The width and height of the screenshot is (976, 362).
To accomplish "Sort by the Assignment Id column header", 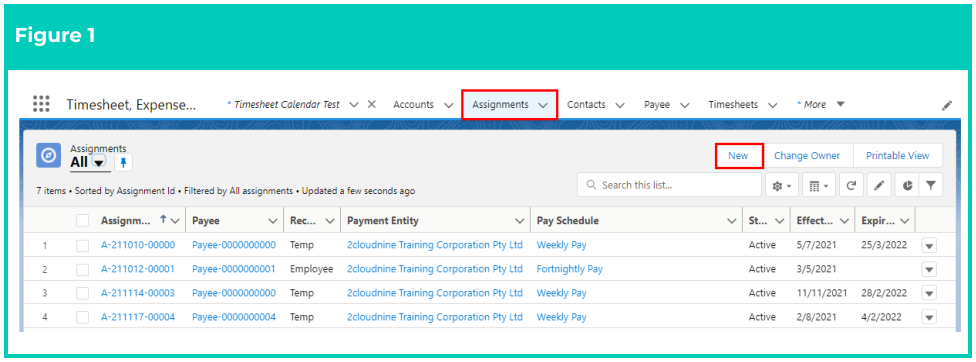I will (125, 221).
